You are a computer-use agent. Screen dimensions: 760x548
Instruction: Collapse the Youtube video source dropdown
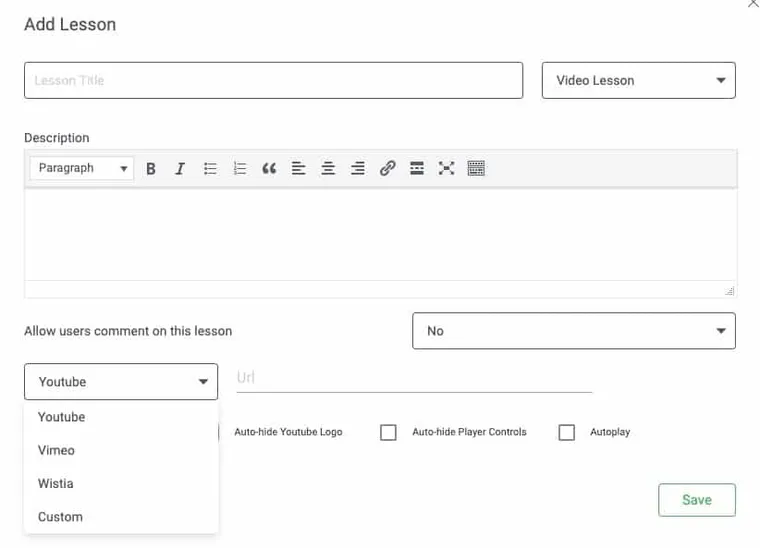pyautogui.click(x=121, y=382)
